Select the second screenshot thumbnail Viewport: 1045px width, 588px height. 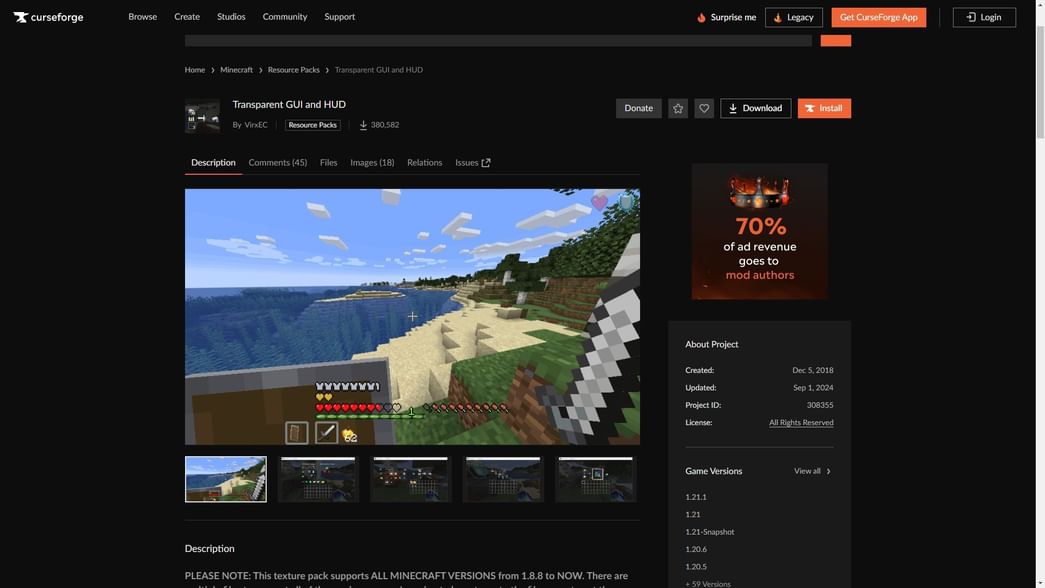[317, 478]
